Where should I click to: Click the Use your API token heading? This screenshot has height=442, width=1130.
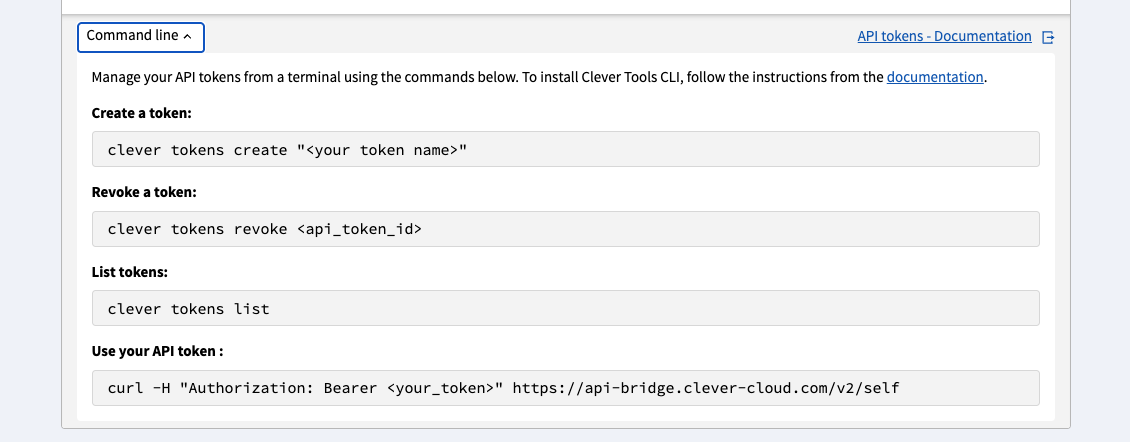[x=156, y=351]
